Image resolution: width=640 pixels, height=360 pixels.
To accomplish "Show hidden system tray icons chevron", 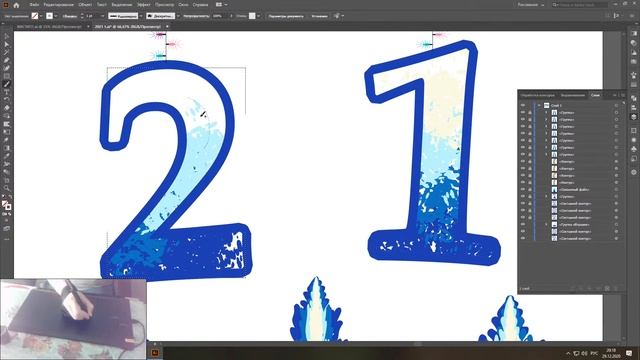I will pos(568,353).
